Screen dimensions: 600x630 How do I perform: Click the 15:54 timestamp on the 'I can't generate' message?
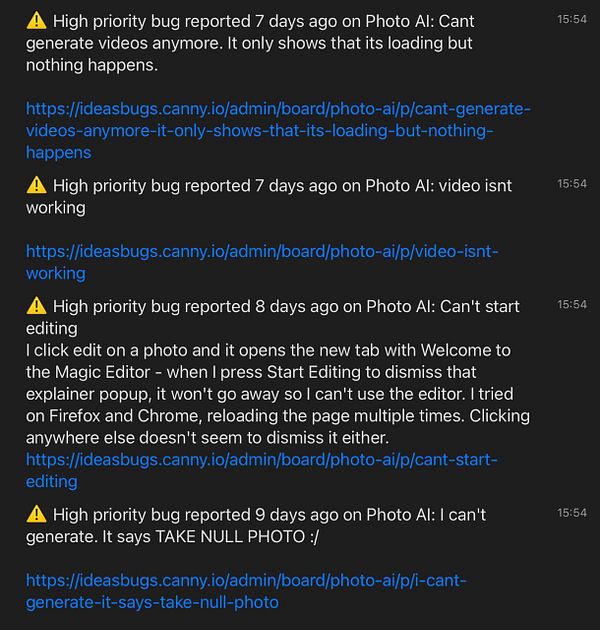(x=571, y=513)
